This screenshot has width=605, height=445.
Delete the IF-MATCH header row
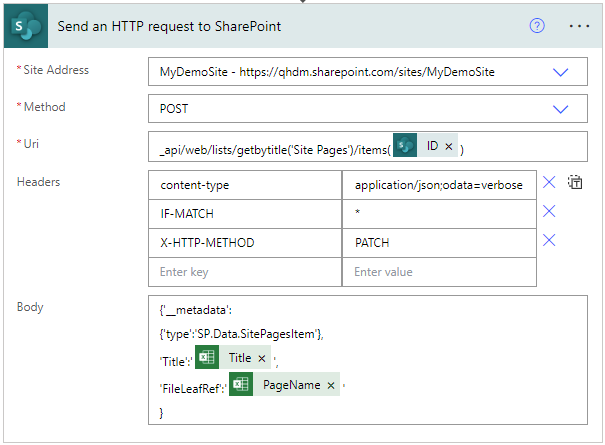click(x=549, y=211)
